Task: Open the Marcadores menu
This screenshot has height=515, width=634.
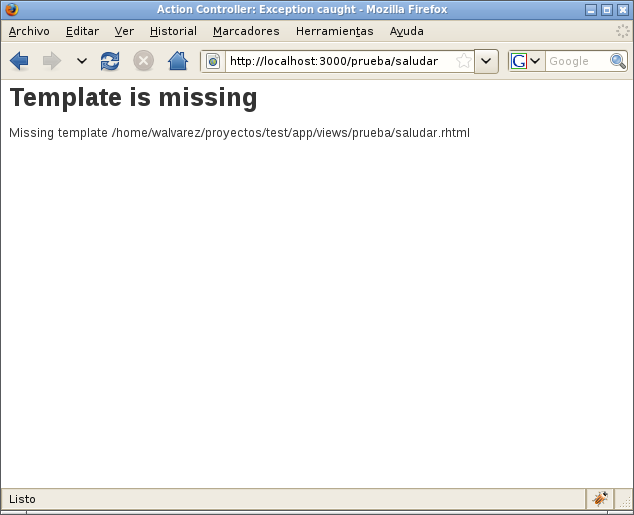Action: click(x=246, y=31)
